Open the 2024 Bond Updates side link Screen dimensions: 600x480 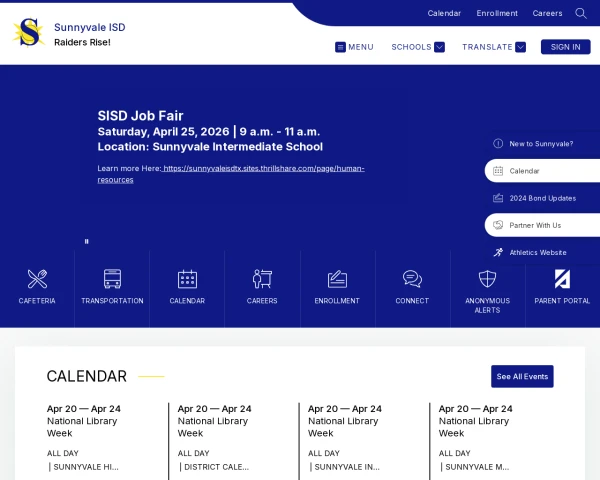pyautogui.click(x=542, y=198)
